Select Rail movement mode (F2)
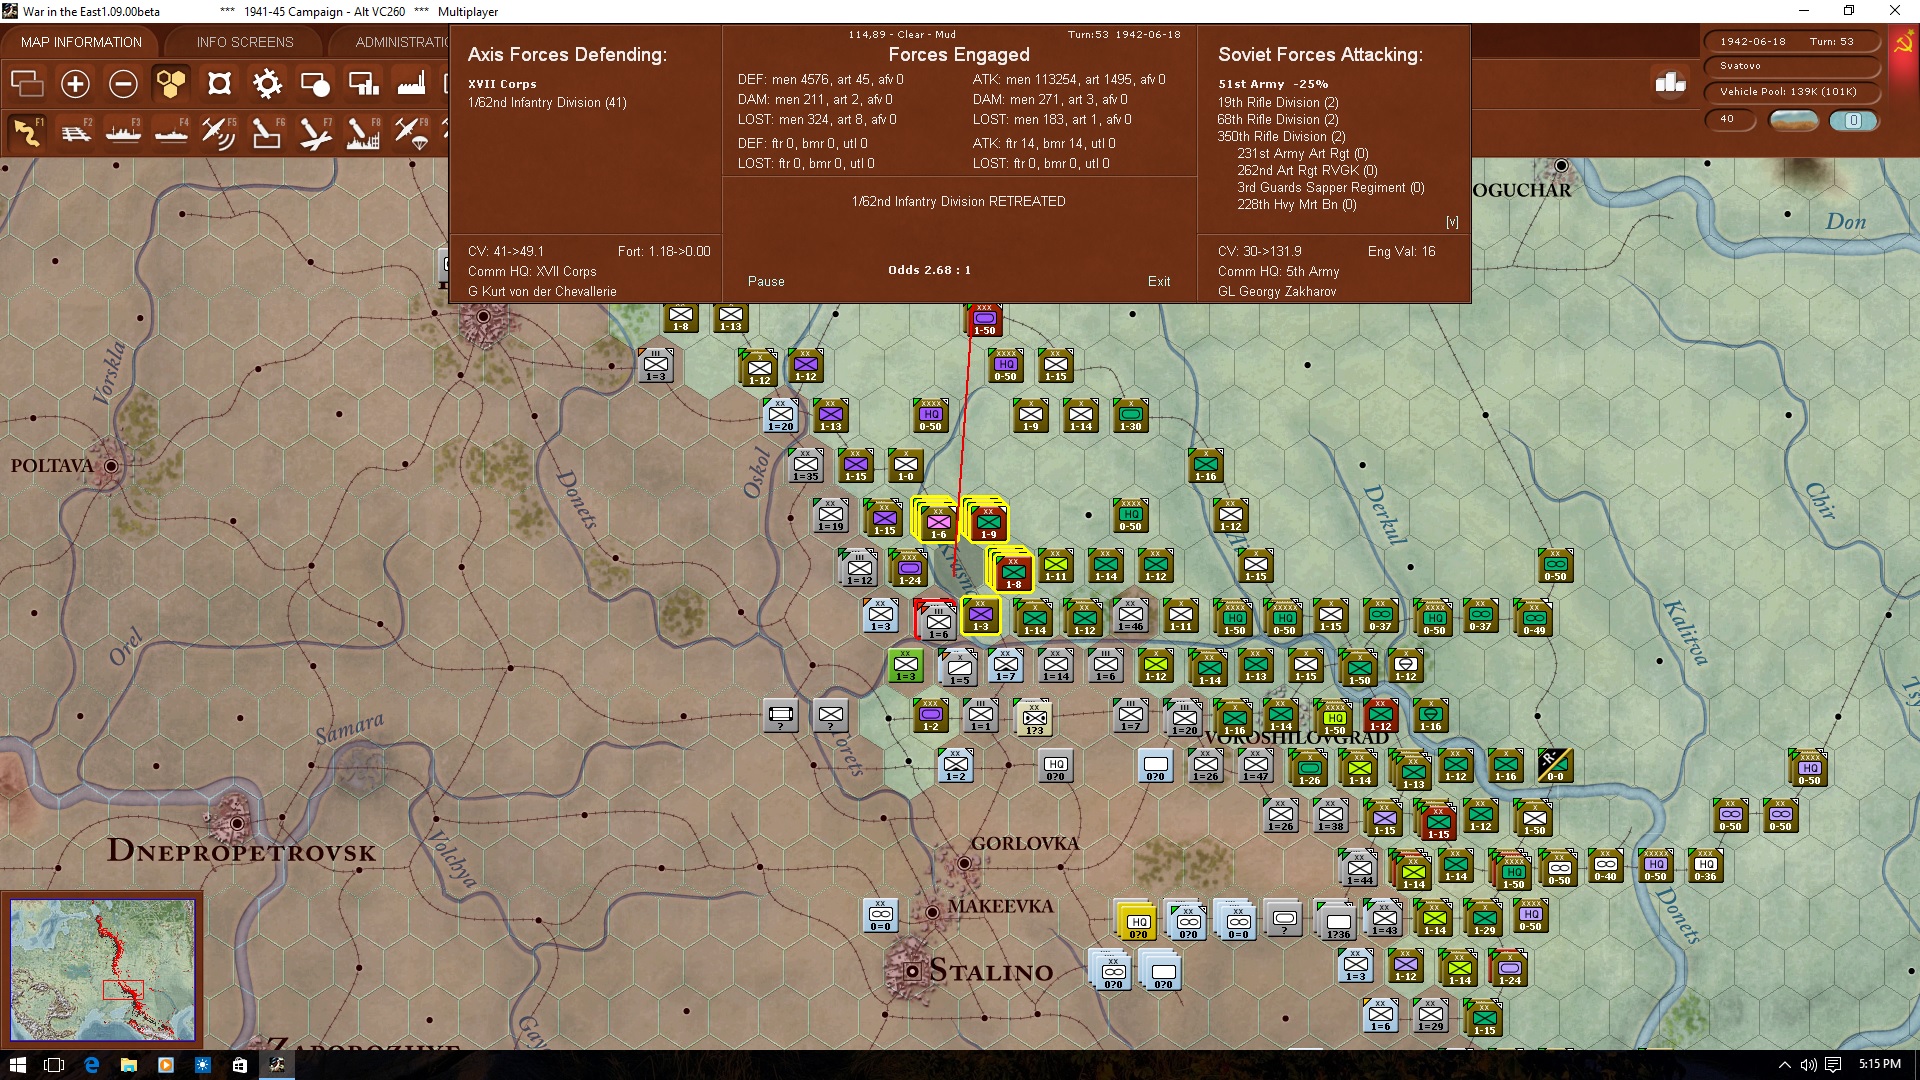The height and width of the screenshot is (1080, 1920). pos(75,132)
